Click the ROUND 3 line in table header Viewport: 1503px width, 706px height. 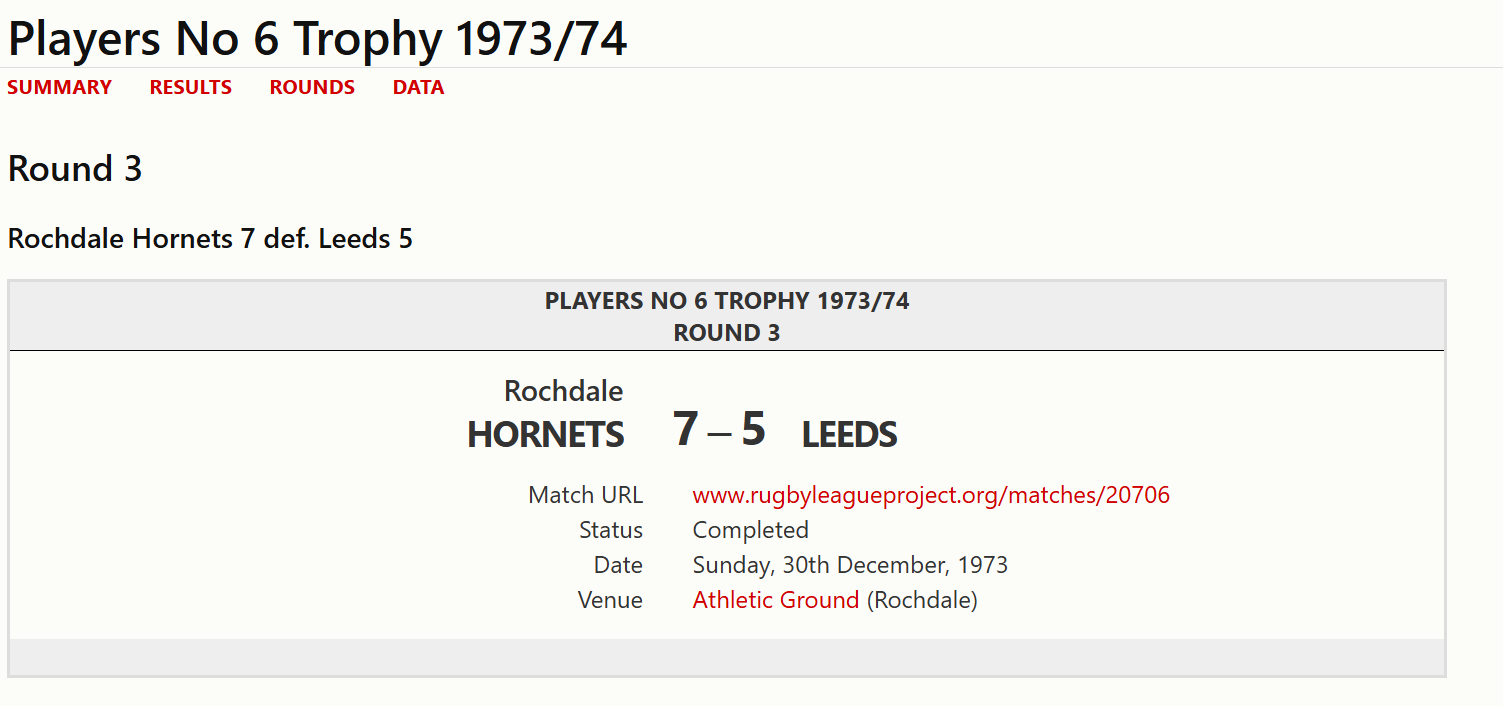[727, 333]
